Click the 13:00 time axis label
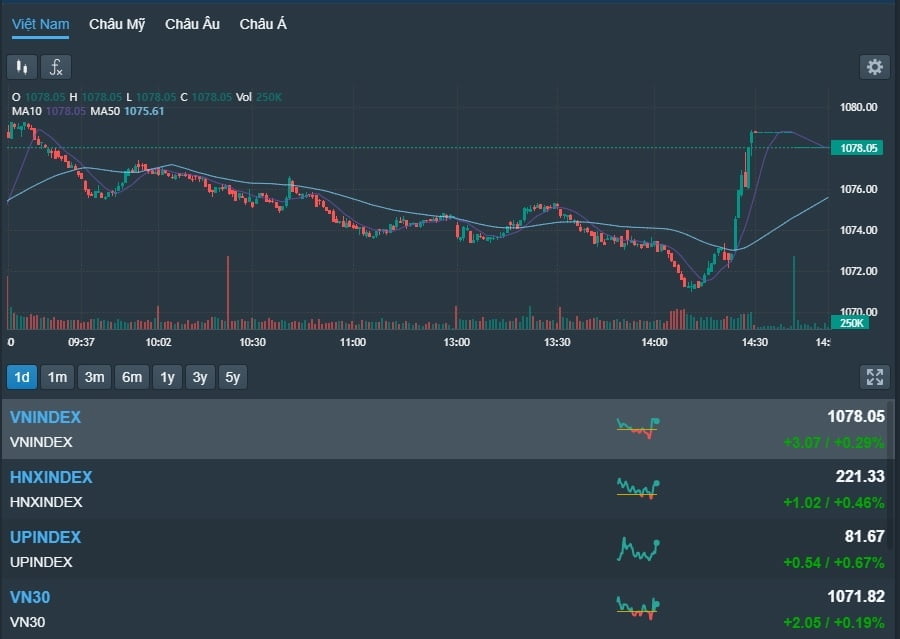 (456, 342)
